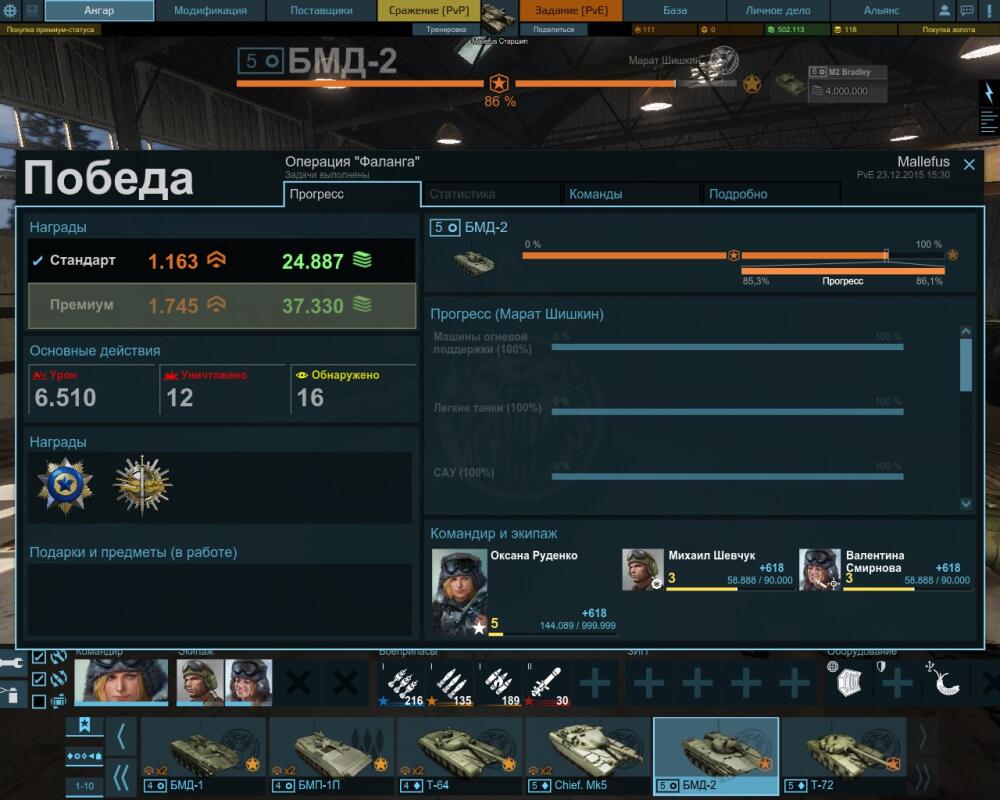Click the armor plate equipment icon
Screen dimensions: 1000x800
point(848,683)
